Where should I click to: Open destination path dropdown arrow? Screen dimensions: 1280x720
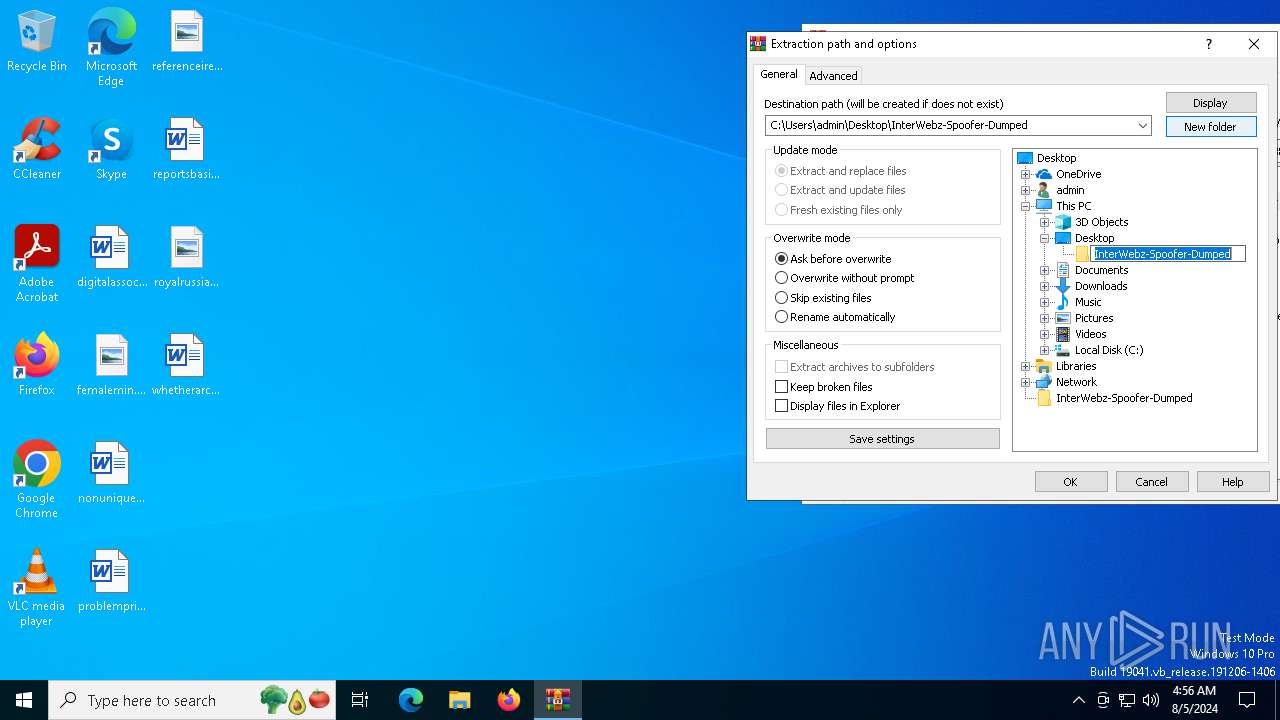pyautogui.click(x=1142, y=126)
